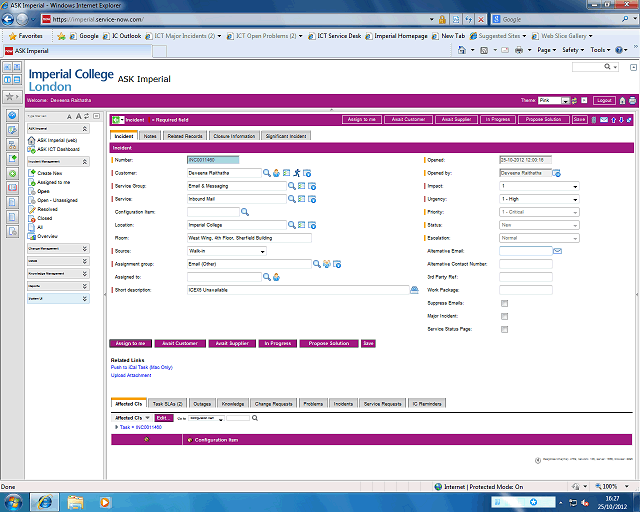Click the Short description suggestion icon
Viewport: 640px width, 512px height.
[x=414, y=290]
